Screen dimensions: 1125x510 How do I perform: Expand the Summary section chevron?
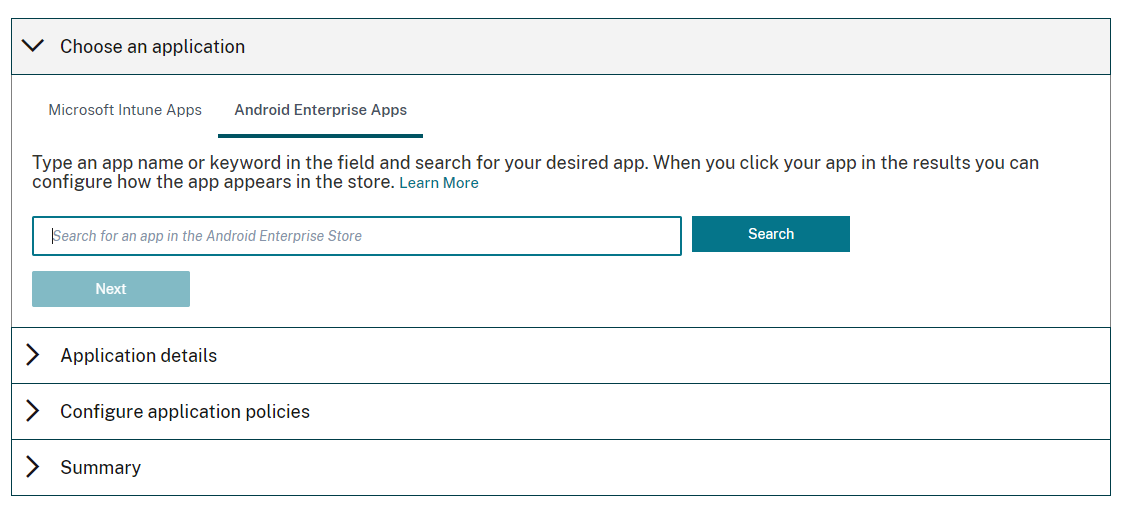click(33, 467)
